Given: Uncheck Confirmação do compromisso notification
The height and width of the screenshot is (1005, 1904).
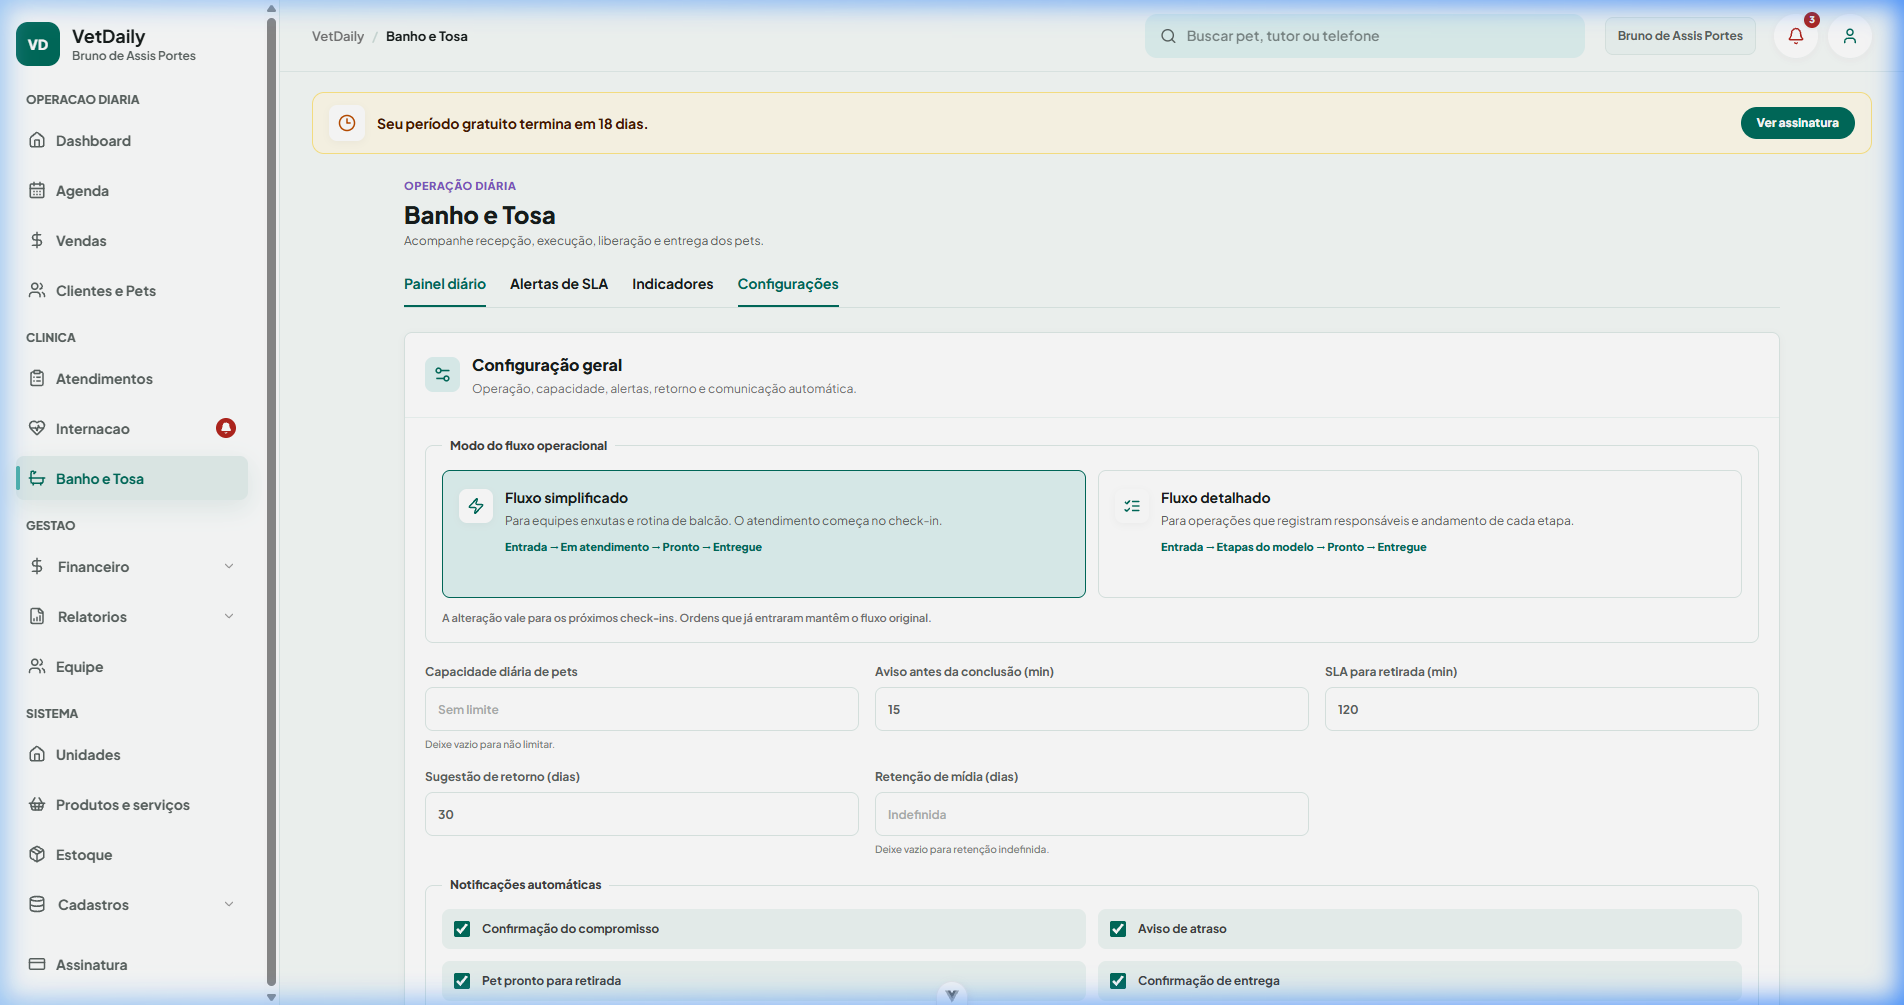Looking at the screenshot, I should pyautogui.click(x=462, y=929).
